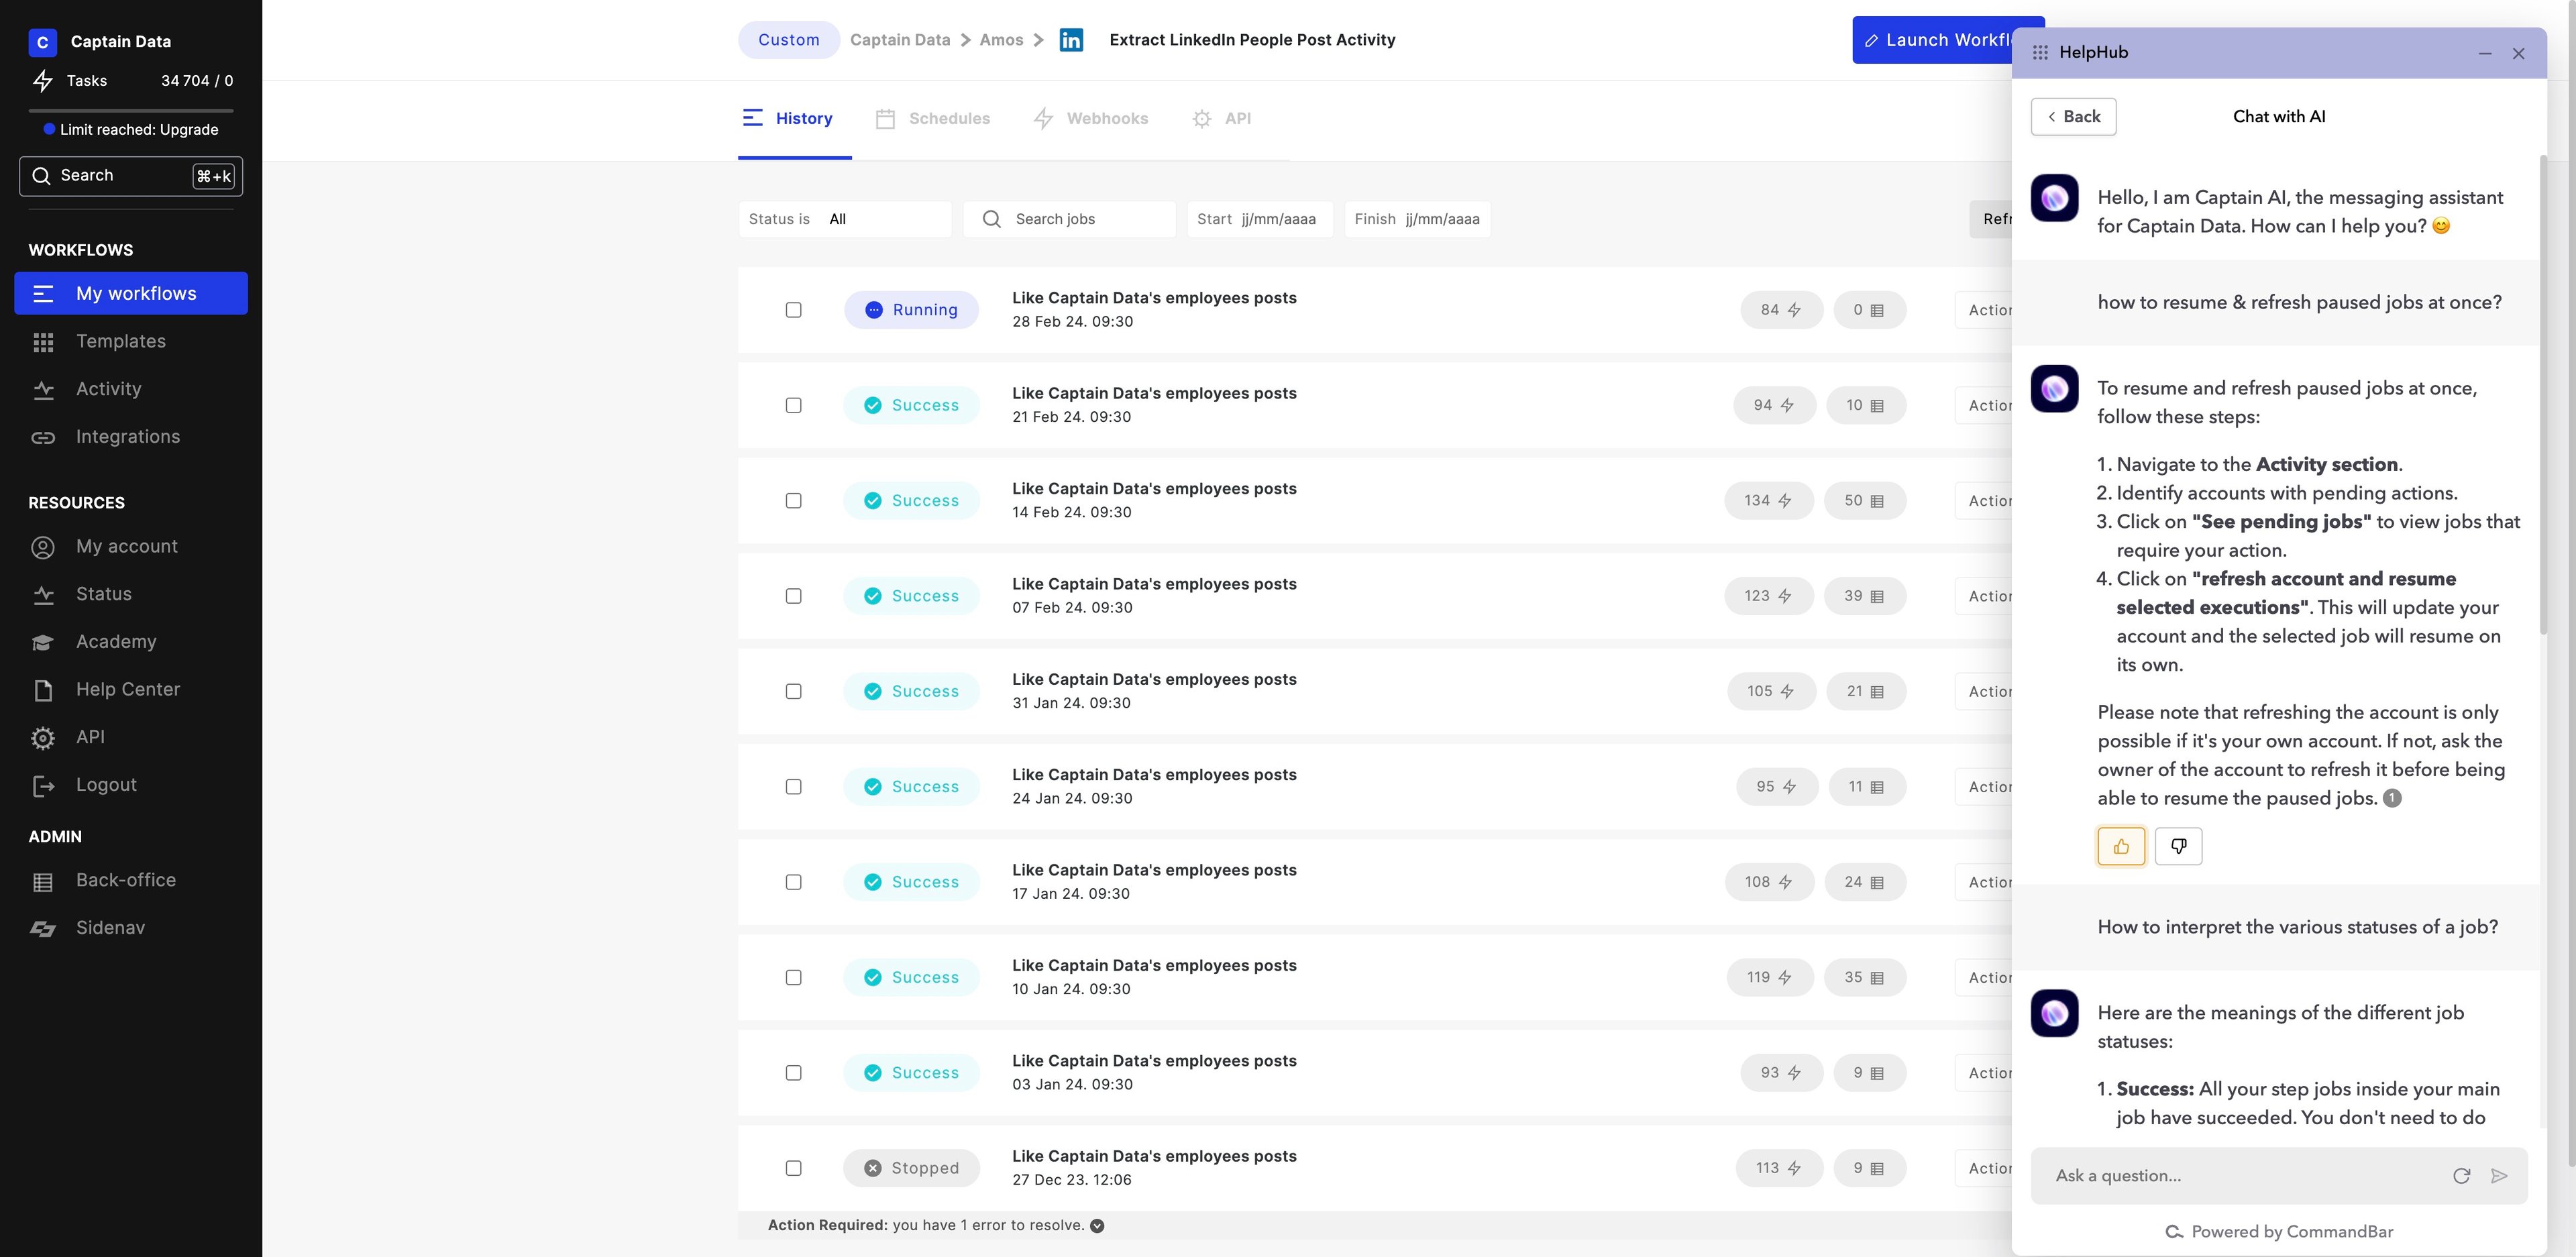
Task: Click the thumbs up feedback icon
Action: (2121, 846)
